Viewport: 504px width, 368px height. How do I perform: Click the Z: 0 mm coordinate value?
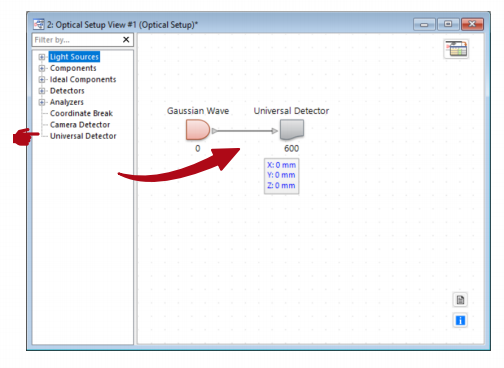281,185
